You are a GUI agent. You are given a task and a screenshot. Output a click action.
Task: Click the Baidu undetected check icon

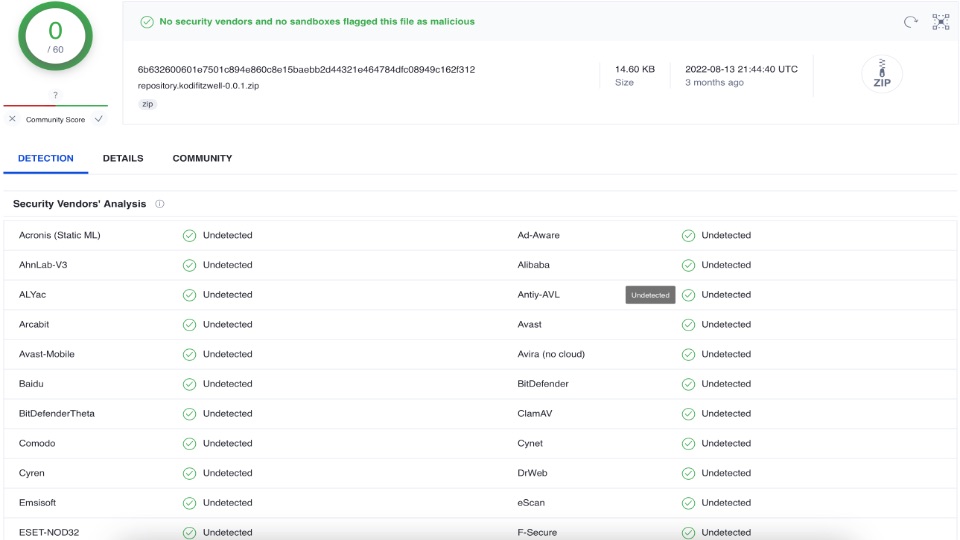pyautogui.click(x=189, y=384)
